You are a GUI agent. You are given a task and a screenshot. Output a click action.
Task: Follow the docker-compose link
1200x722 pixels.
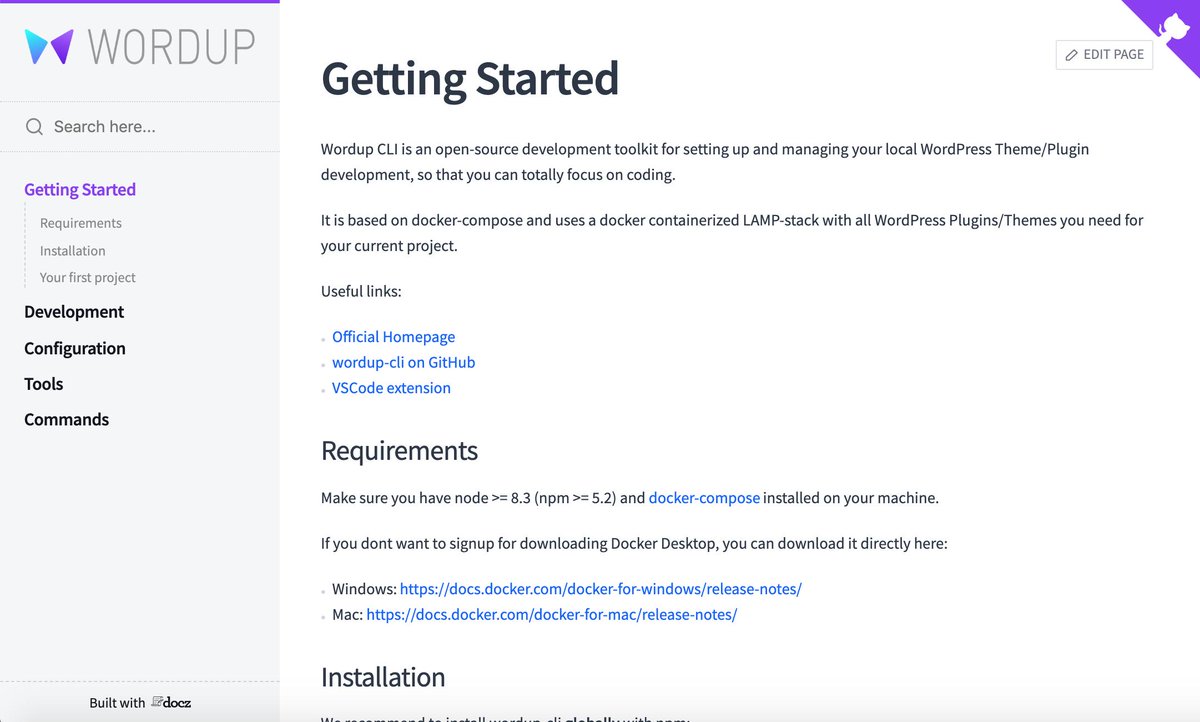click(705, 498)
